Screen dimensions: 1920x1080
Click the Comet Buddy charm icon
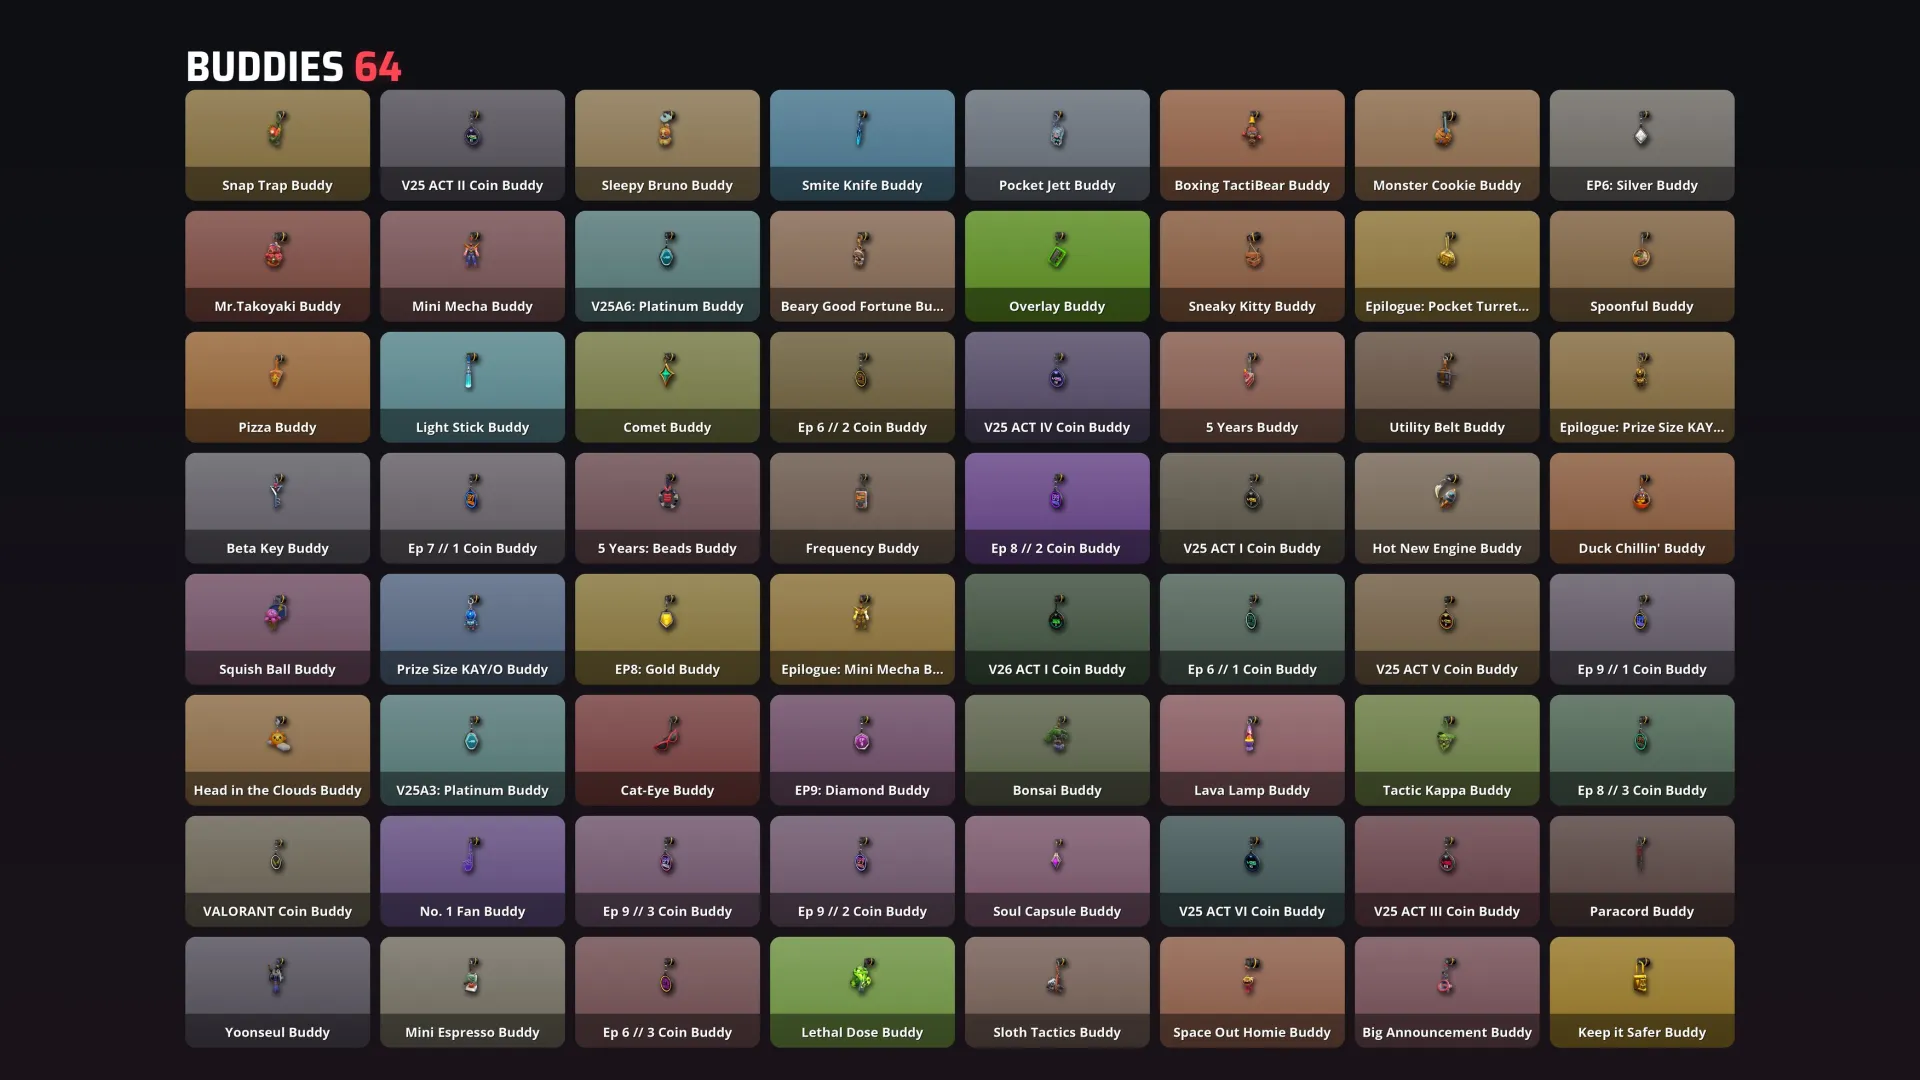667,371
